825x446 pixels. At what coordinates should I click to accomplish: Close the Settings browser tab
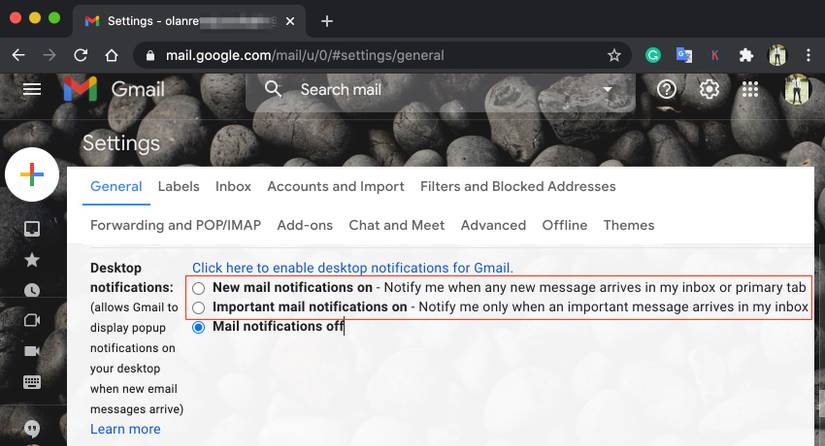click(290, 21)
